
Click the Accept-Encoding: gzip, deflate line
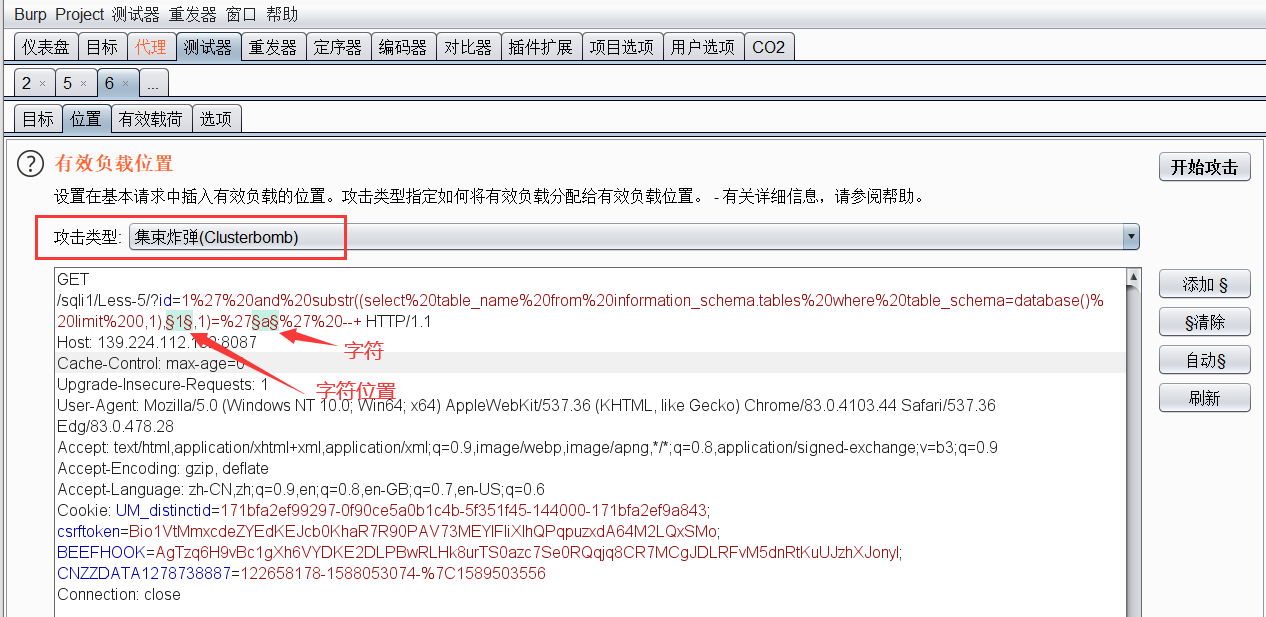163,469
